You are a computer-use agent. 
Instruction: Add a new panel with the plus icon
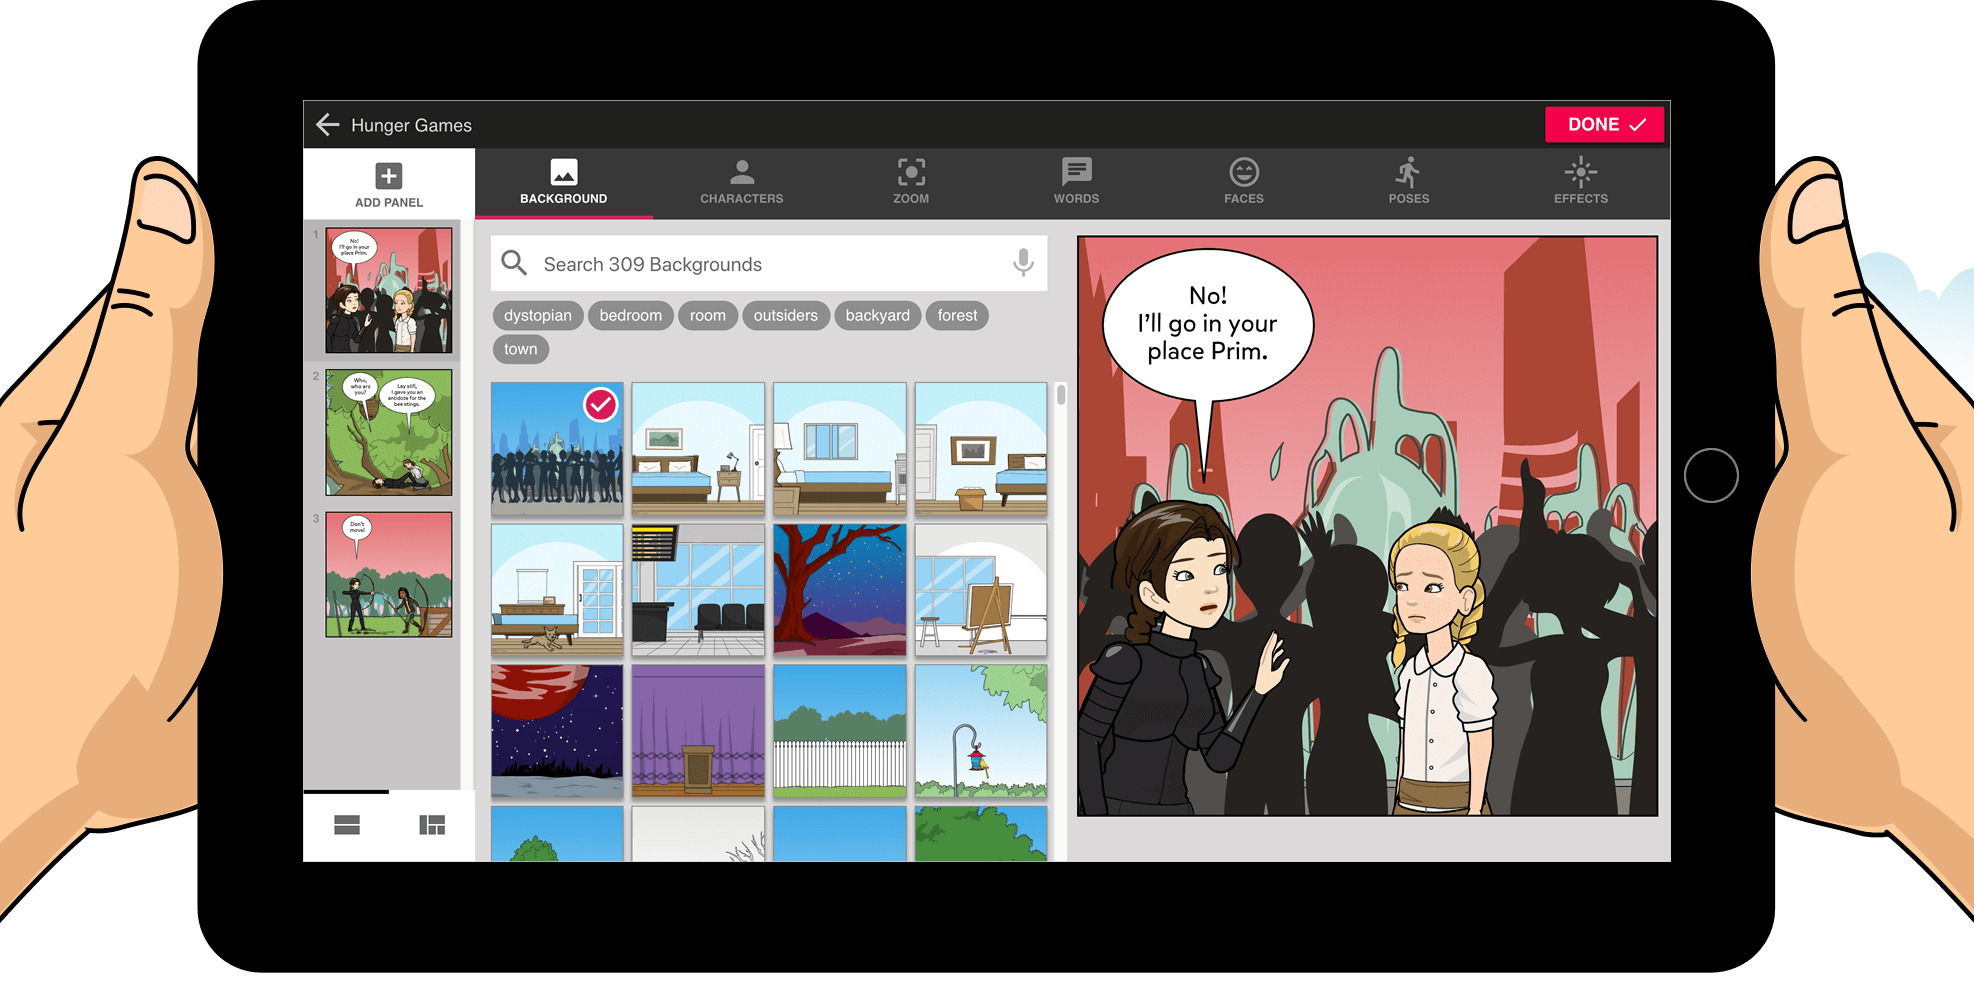click(389, 176)
